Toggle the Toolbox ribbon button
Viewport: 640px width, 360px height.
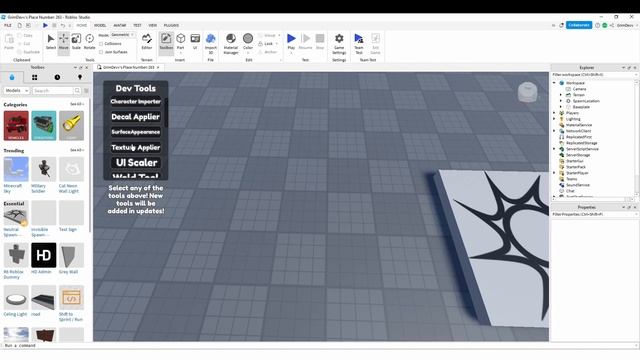pos(166,42)
